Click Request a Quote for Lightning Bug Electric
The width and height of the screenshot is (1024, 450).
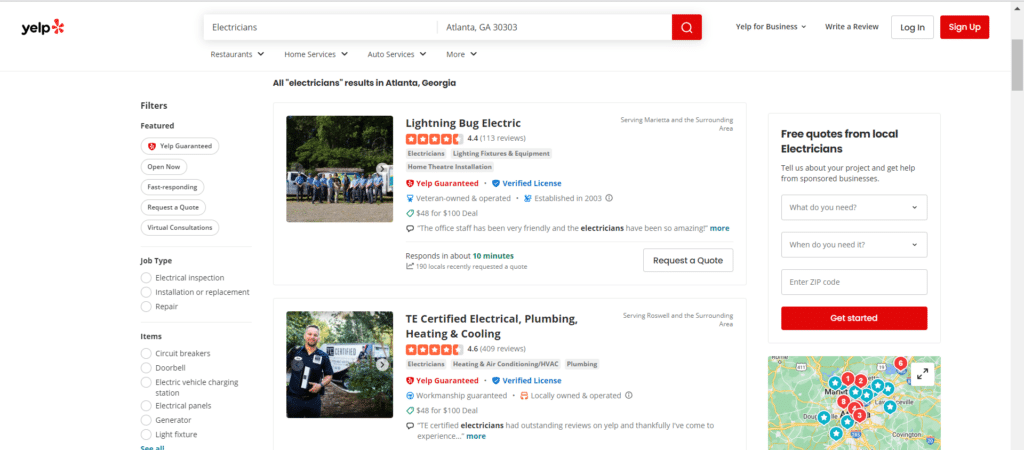coord(688,260)
